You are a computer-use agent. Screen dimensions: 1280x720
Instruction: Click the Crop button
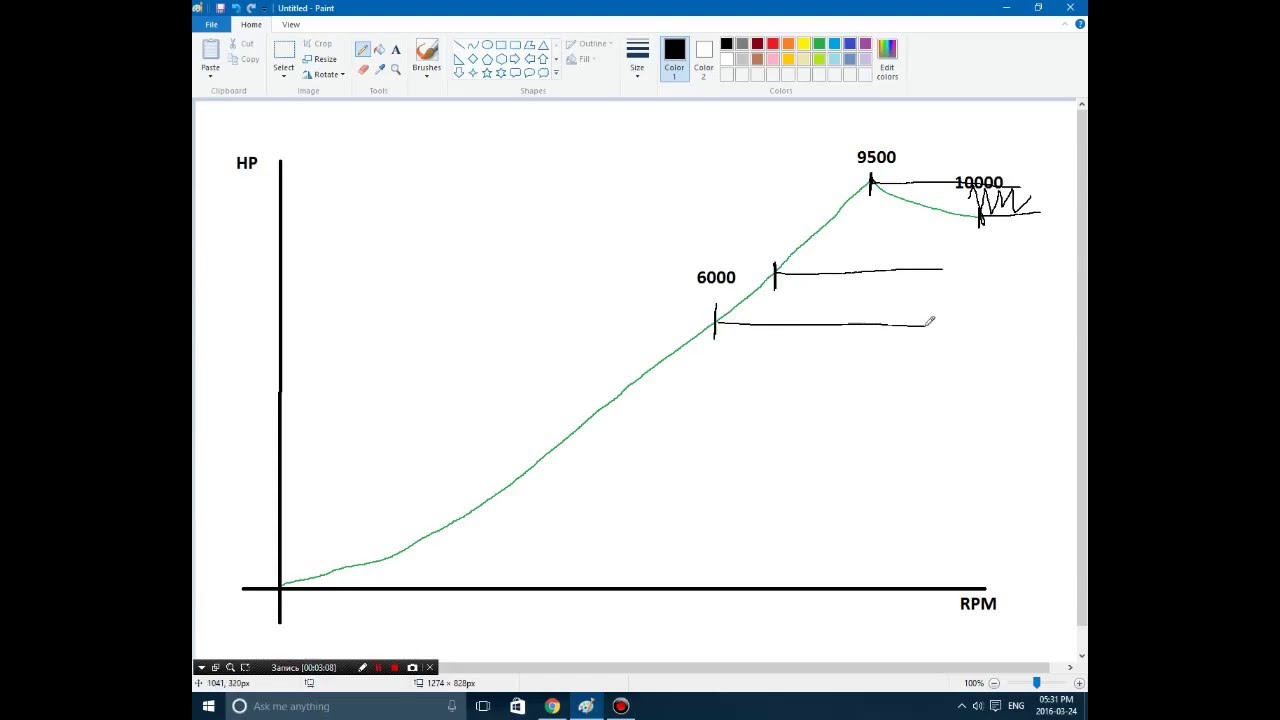point(317,44)
